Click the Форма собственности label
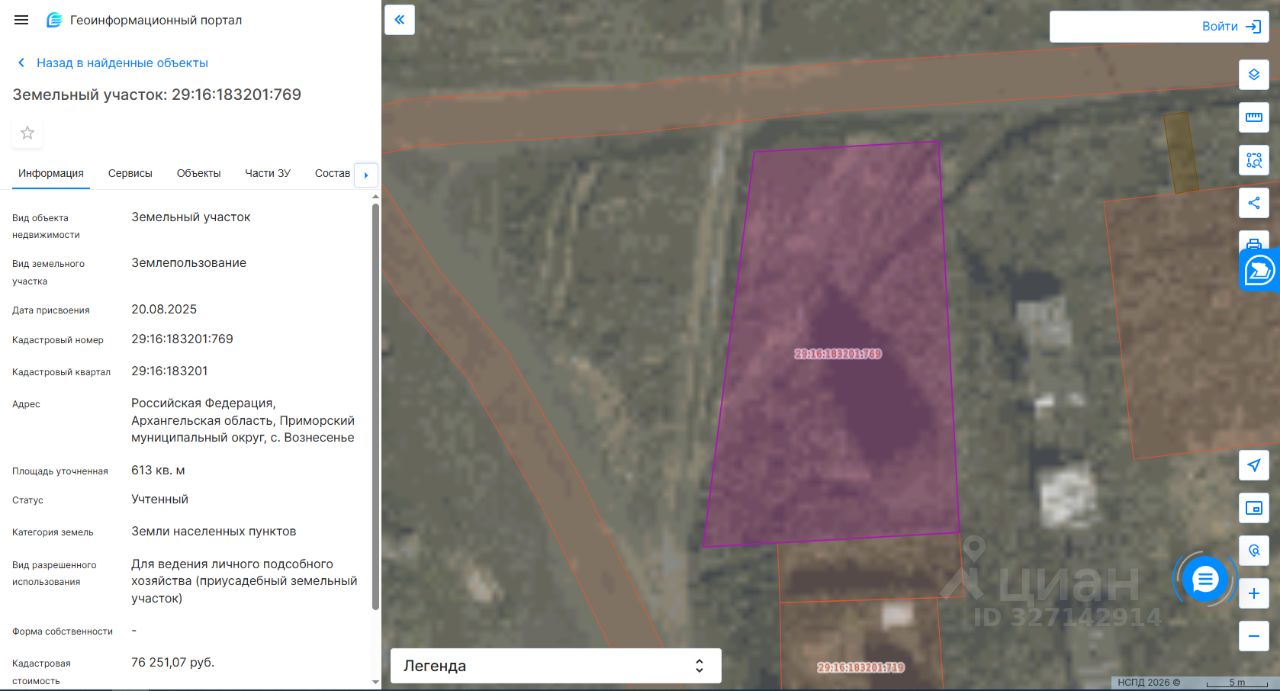The height and width of the screenshot is (691, 1280). pyautogui.click(x=62, y=632)
